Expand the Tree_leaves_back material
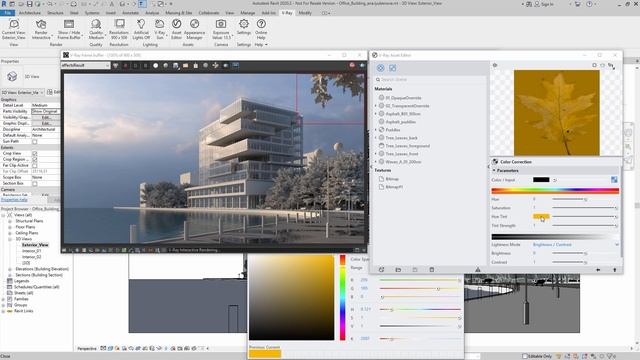 [x=376, y=138]
